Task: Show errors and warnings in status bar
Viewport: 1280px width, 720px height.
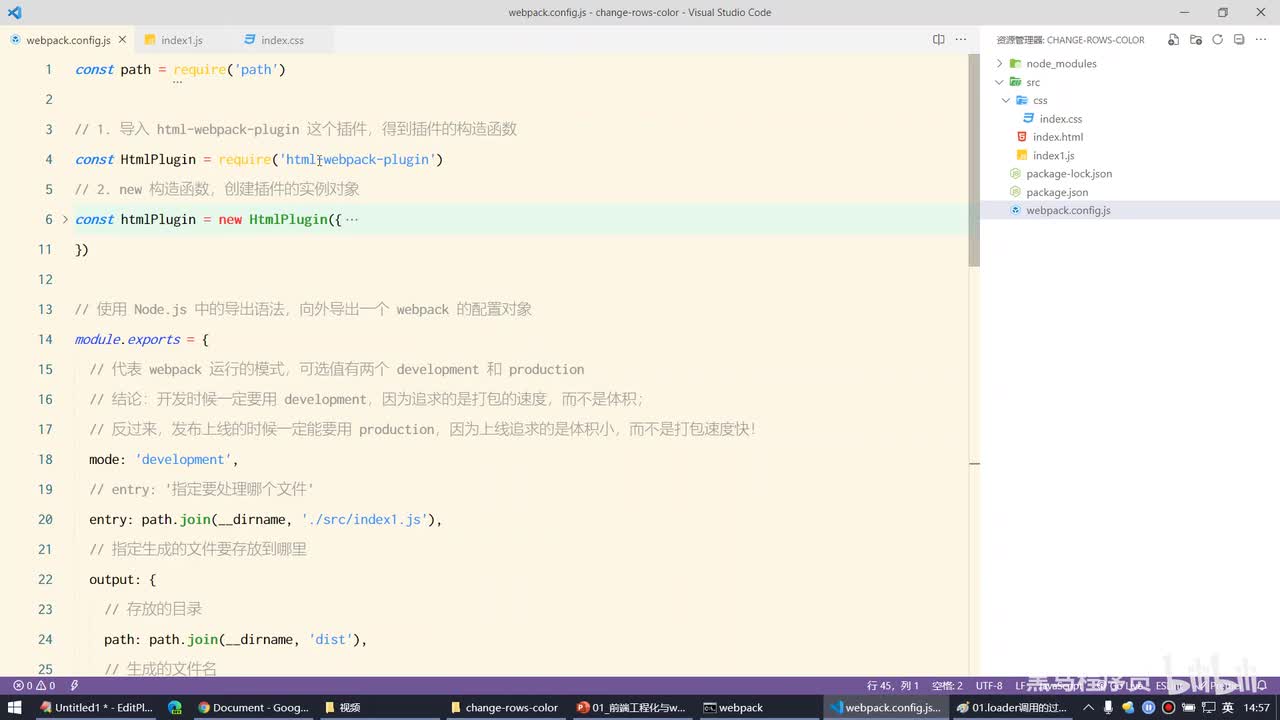Action: tap(33, 686)
